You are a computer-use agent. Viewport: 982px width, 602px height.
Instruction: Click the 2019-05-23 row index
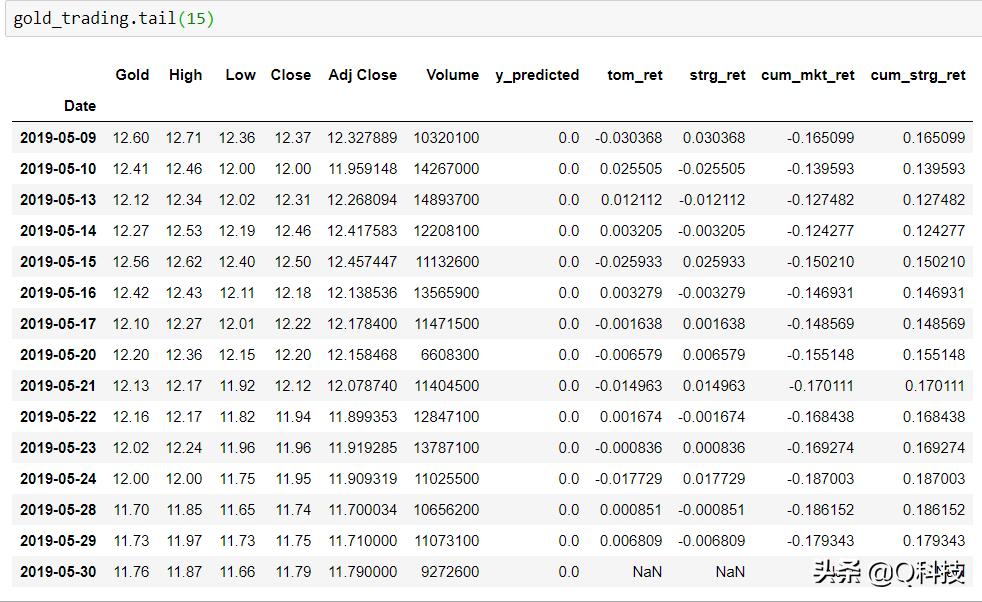point(58,448)
